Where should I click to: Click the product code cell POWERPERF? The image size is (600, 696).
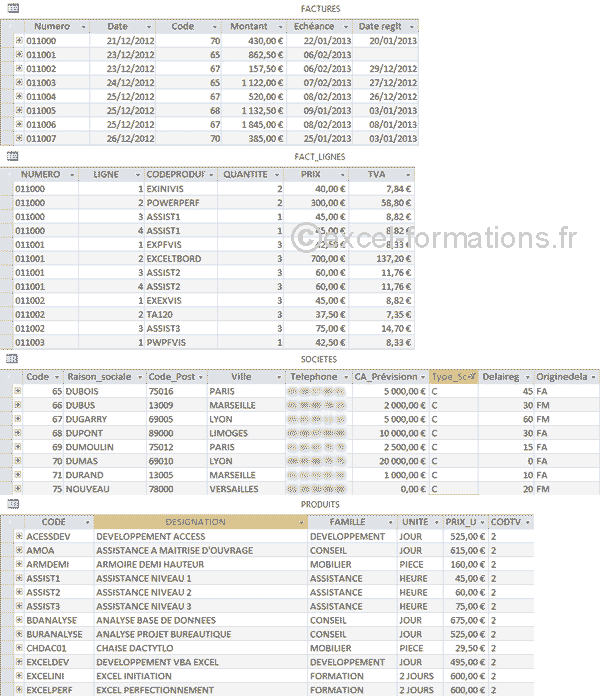click(x=181, y=203)
